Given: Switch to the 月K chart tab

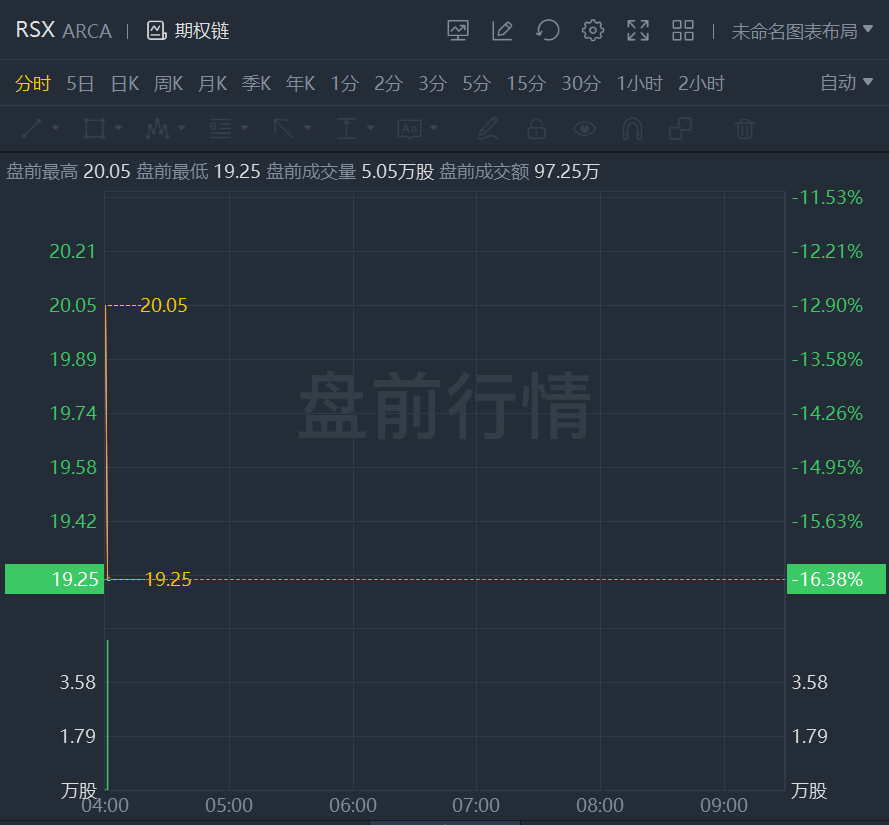Looking at the screenshot, I should click(x=213, y=83).
